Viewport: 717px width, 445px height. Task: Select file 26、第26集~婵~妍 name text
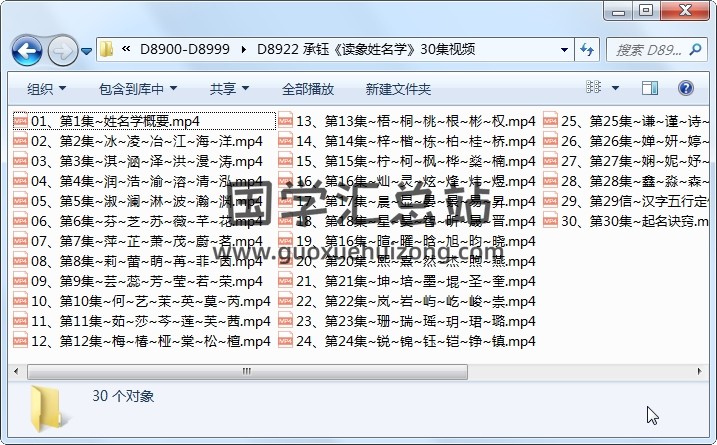tap(635, 141)
